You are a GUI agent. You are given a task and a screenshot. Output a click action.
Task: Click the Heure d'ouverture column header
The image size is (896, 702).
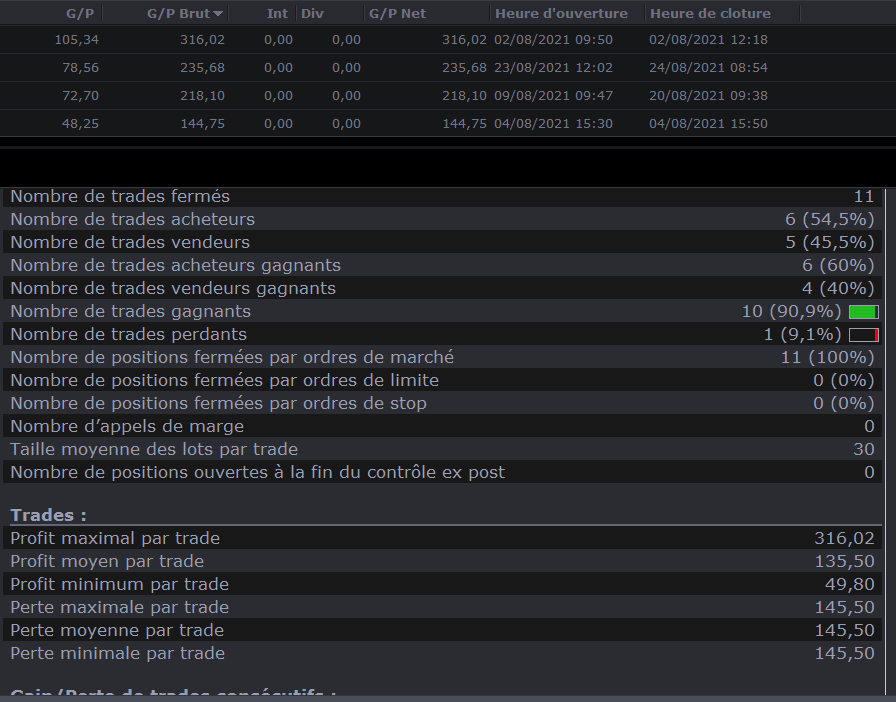pyautogui.click(x=561, y=13)
